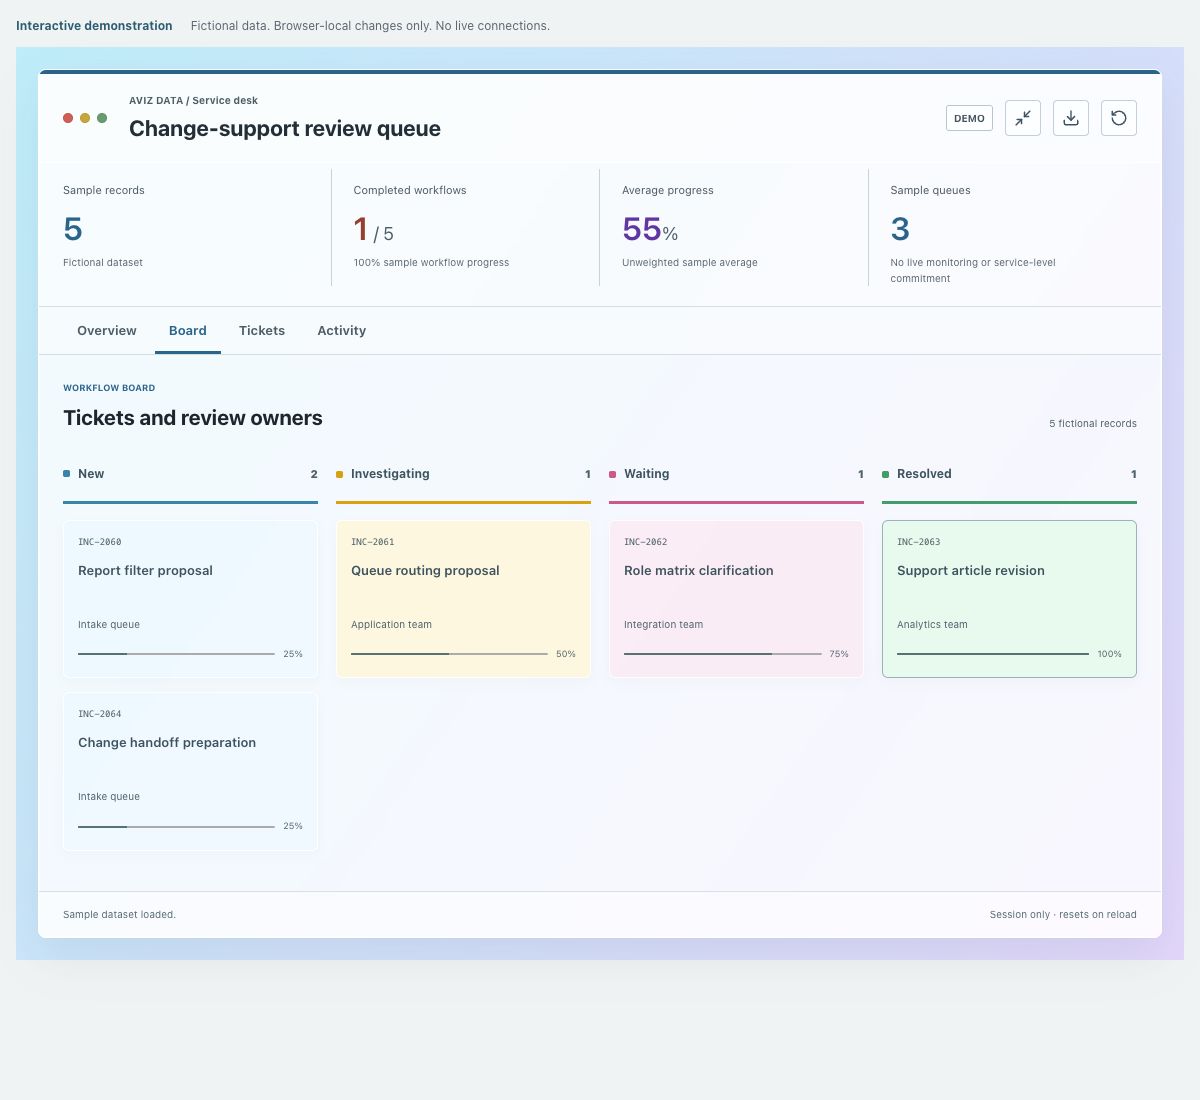The width and height of the screenshot is (1200, 1100).
Task: Select the Board tab
Action: (188, 331)
